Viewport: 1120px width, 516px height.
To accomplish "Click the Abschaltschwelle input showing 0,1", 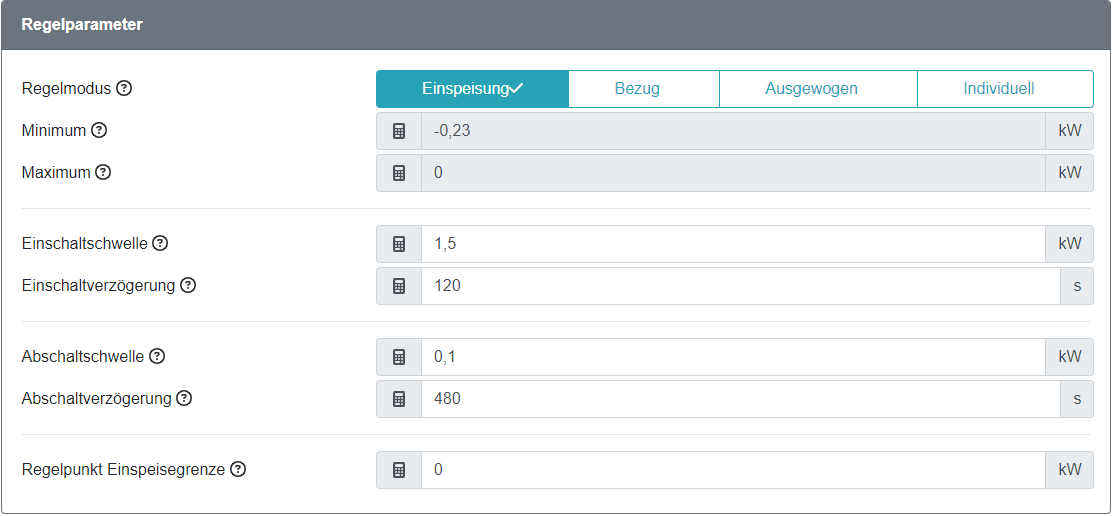I will point(732,357).
